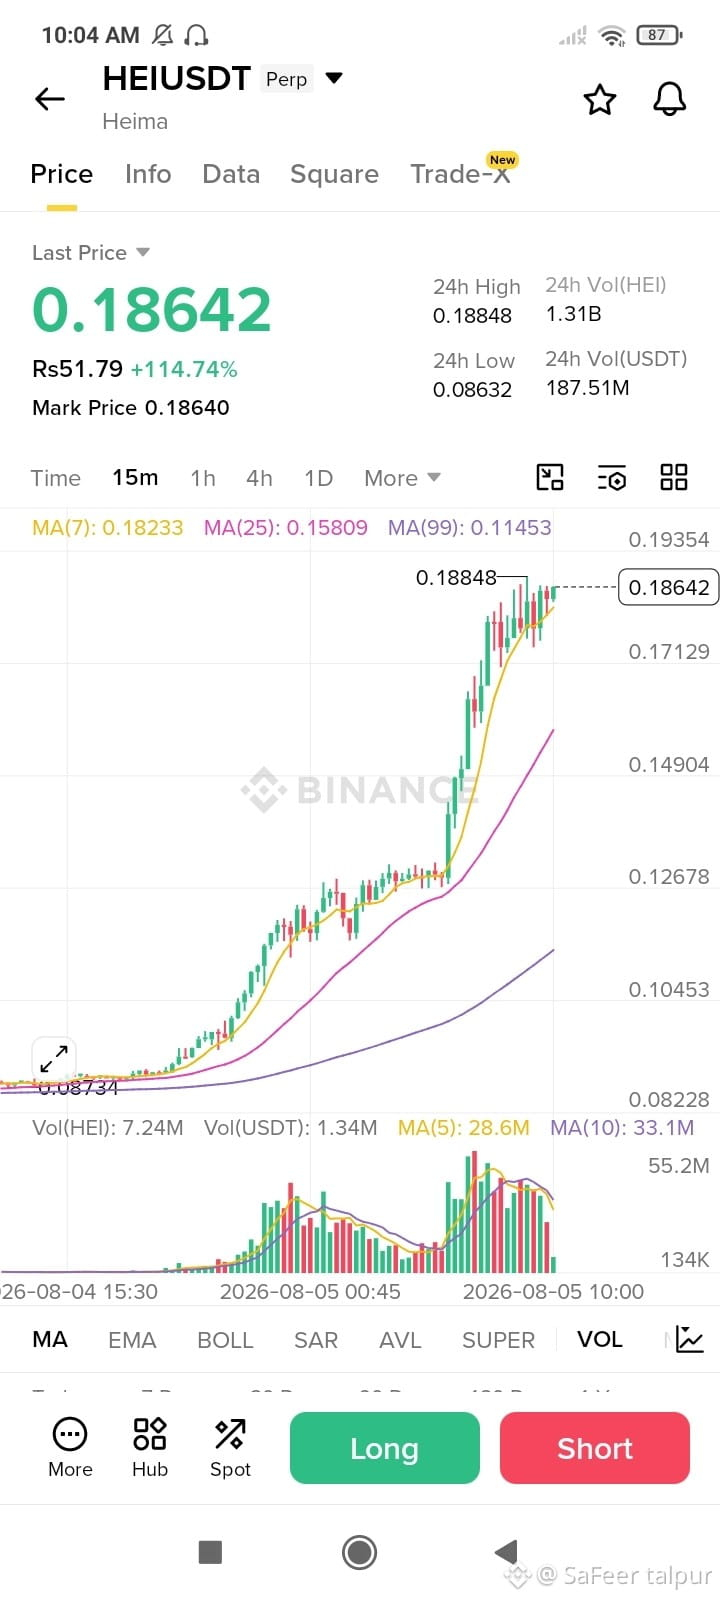This screenshot has height=1600, width=720.
Task: Select the 1h chart interval
Action: click(x=203, y=478)
